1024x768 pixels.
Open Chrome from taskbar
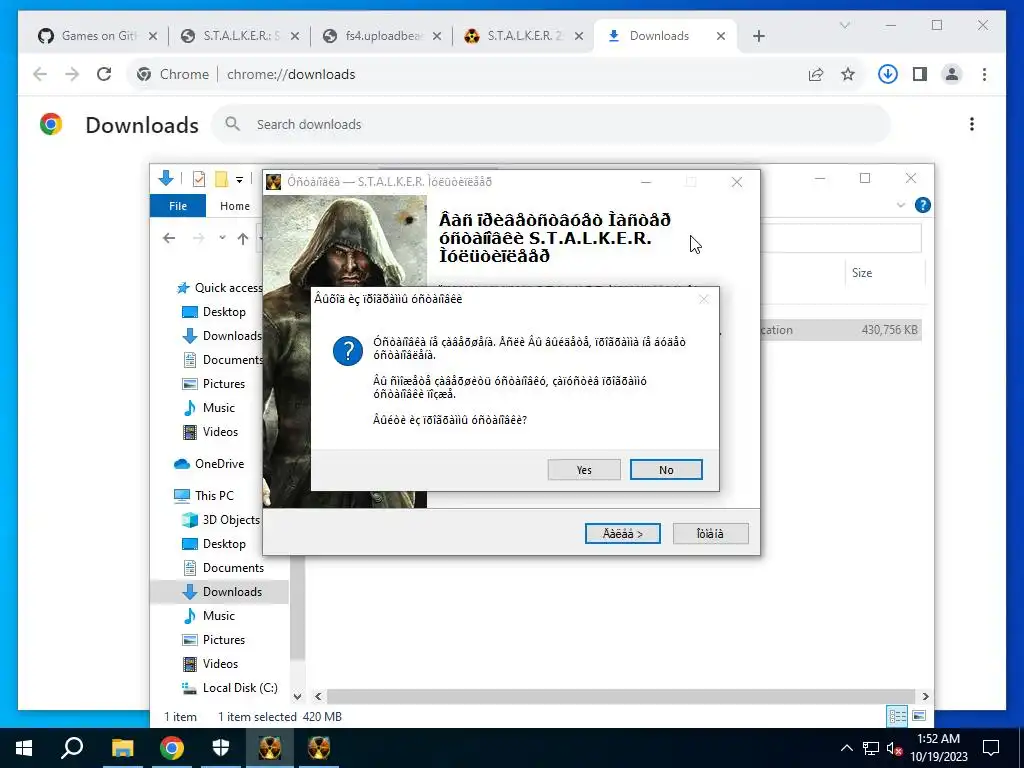tap(172, 748)
